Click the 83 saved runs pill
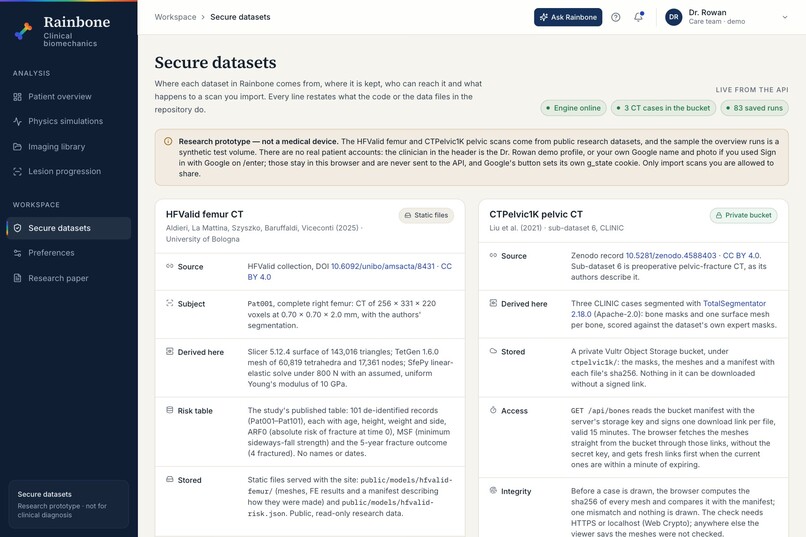Viewport: 806px width, 537px height. tap(754, 108)
